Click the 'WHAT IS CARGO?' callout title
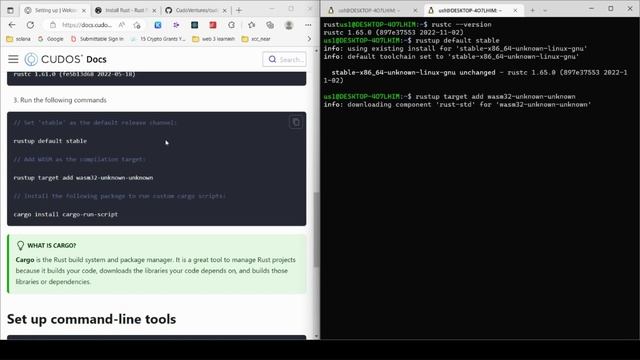Viewport: 640px width, 360px height. [51, 245]
